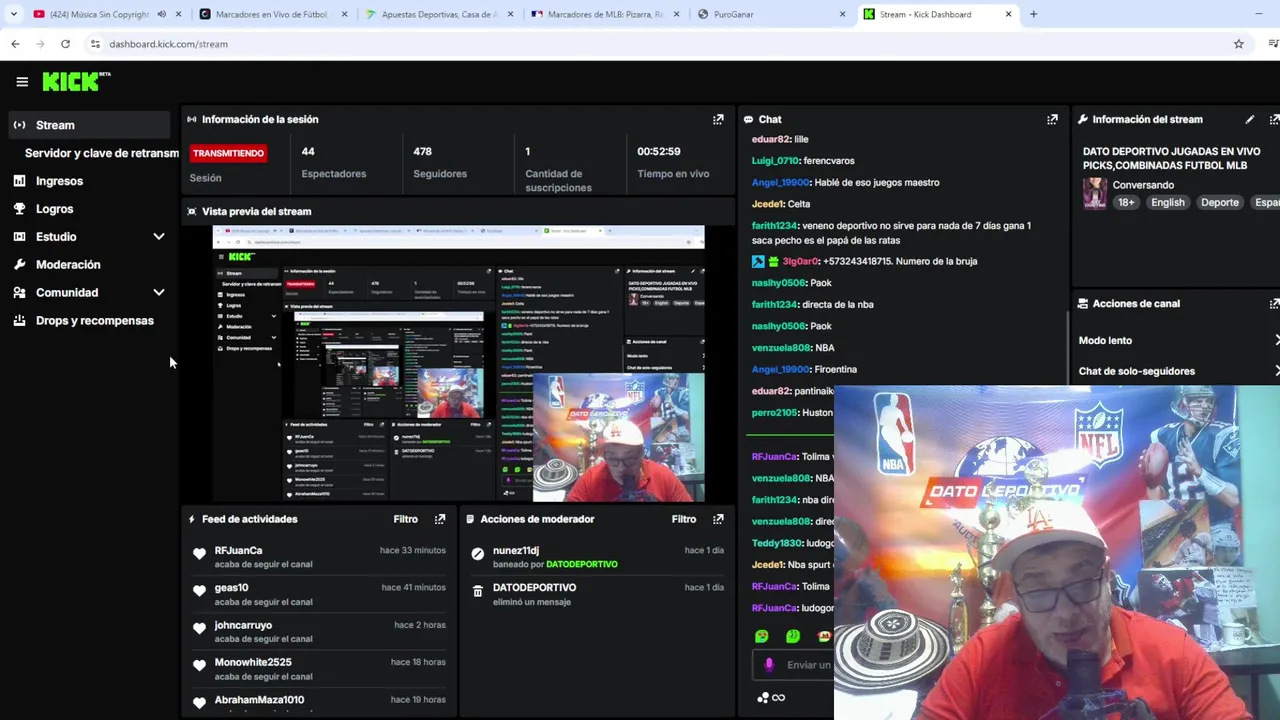Click the purple microphone icon in chat input
Image resolution: width=1280 pixels, height=720 pixels.
(769, 664)
